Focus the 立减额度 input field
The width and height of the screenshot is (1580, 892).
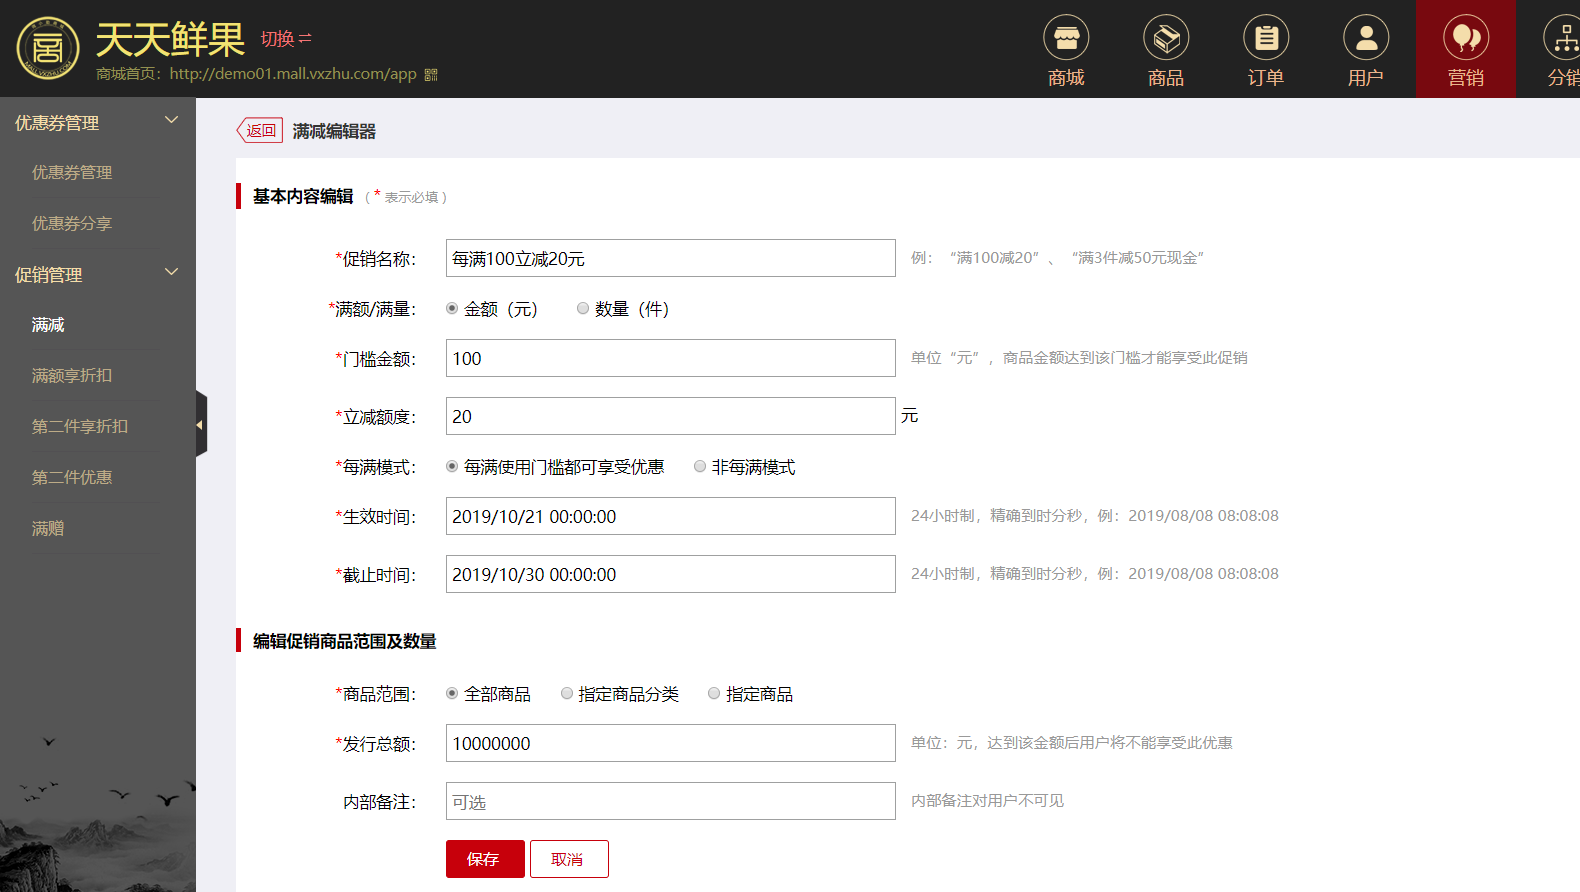(x=670, y=416)
